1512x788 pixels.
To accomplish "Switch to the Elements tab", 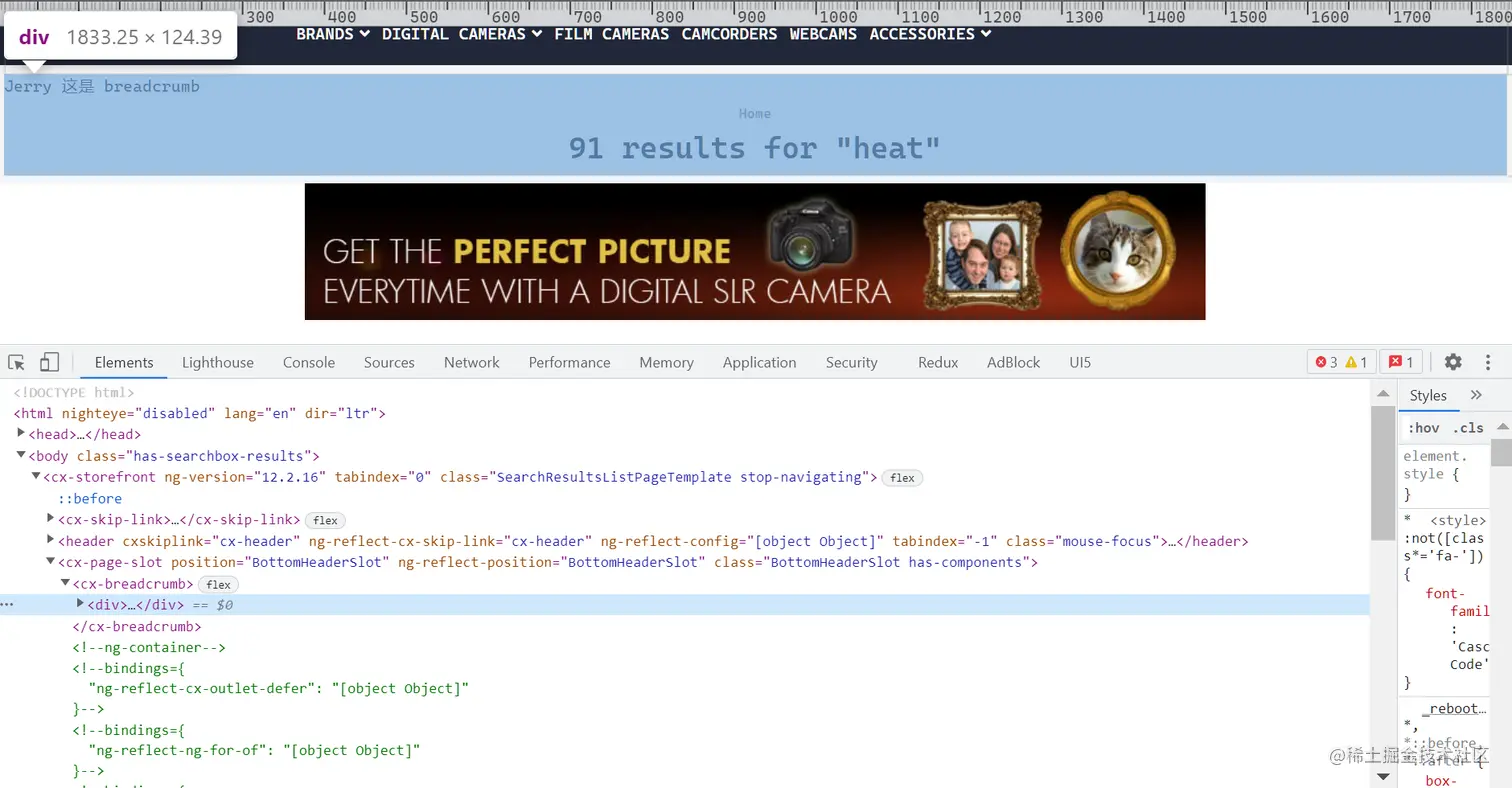I will click(x=124, y=362).
